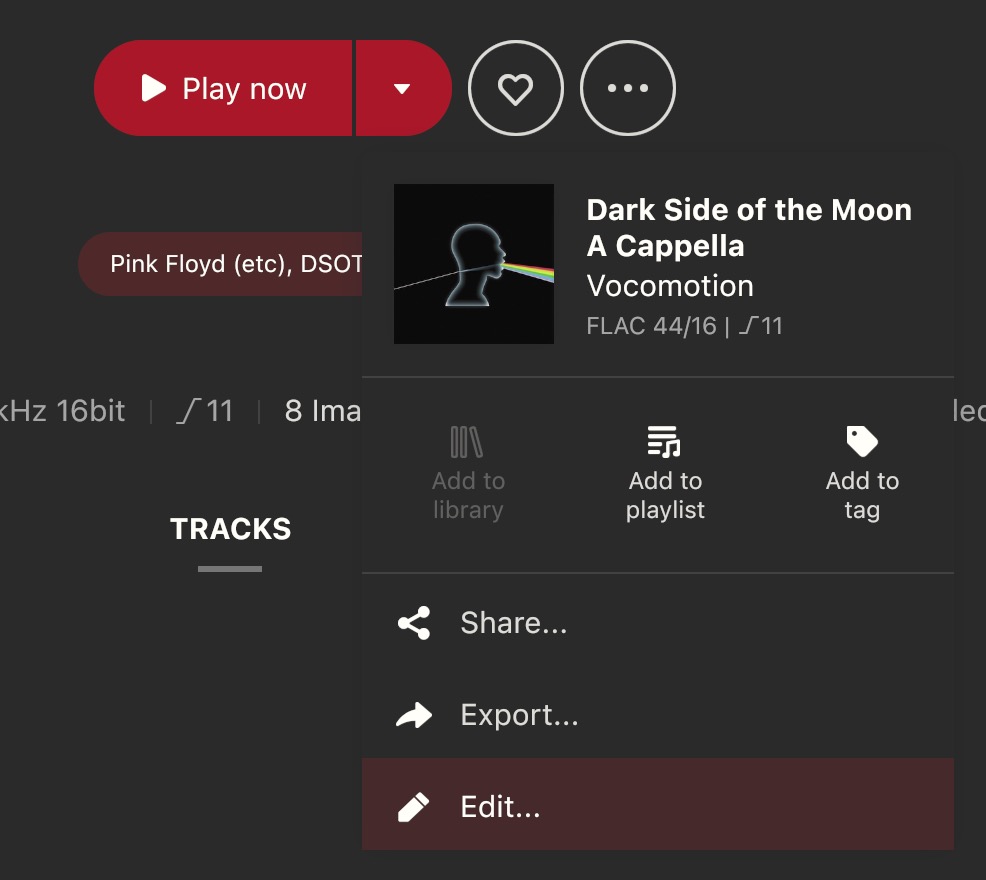Click the arrow icon beside Export...

(x=414, y=715)
